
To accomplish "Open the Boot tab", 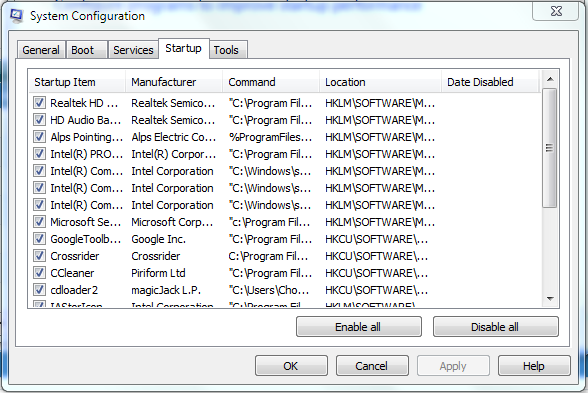I will coord(82,50).
